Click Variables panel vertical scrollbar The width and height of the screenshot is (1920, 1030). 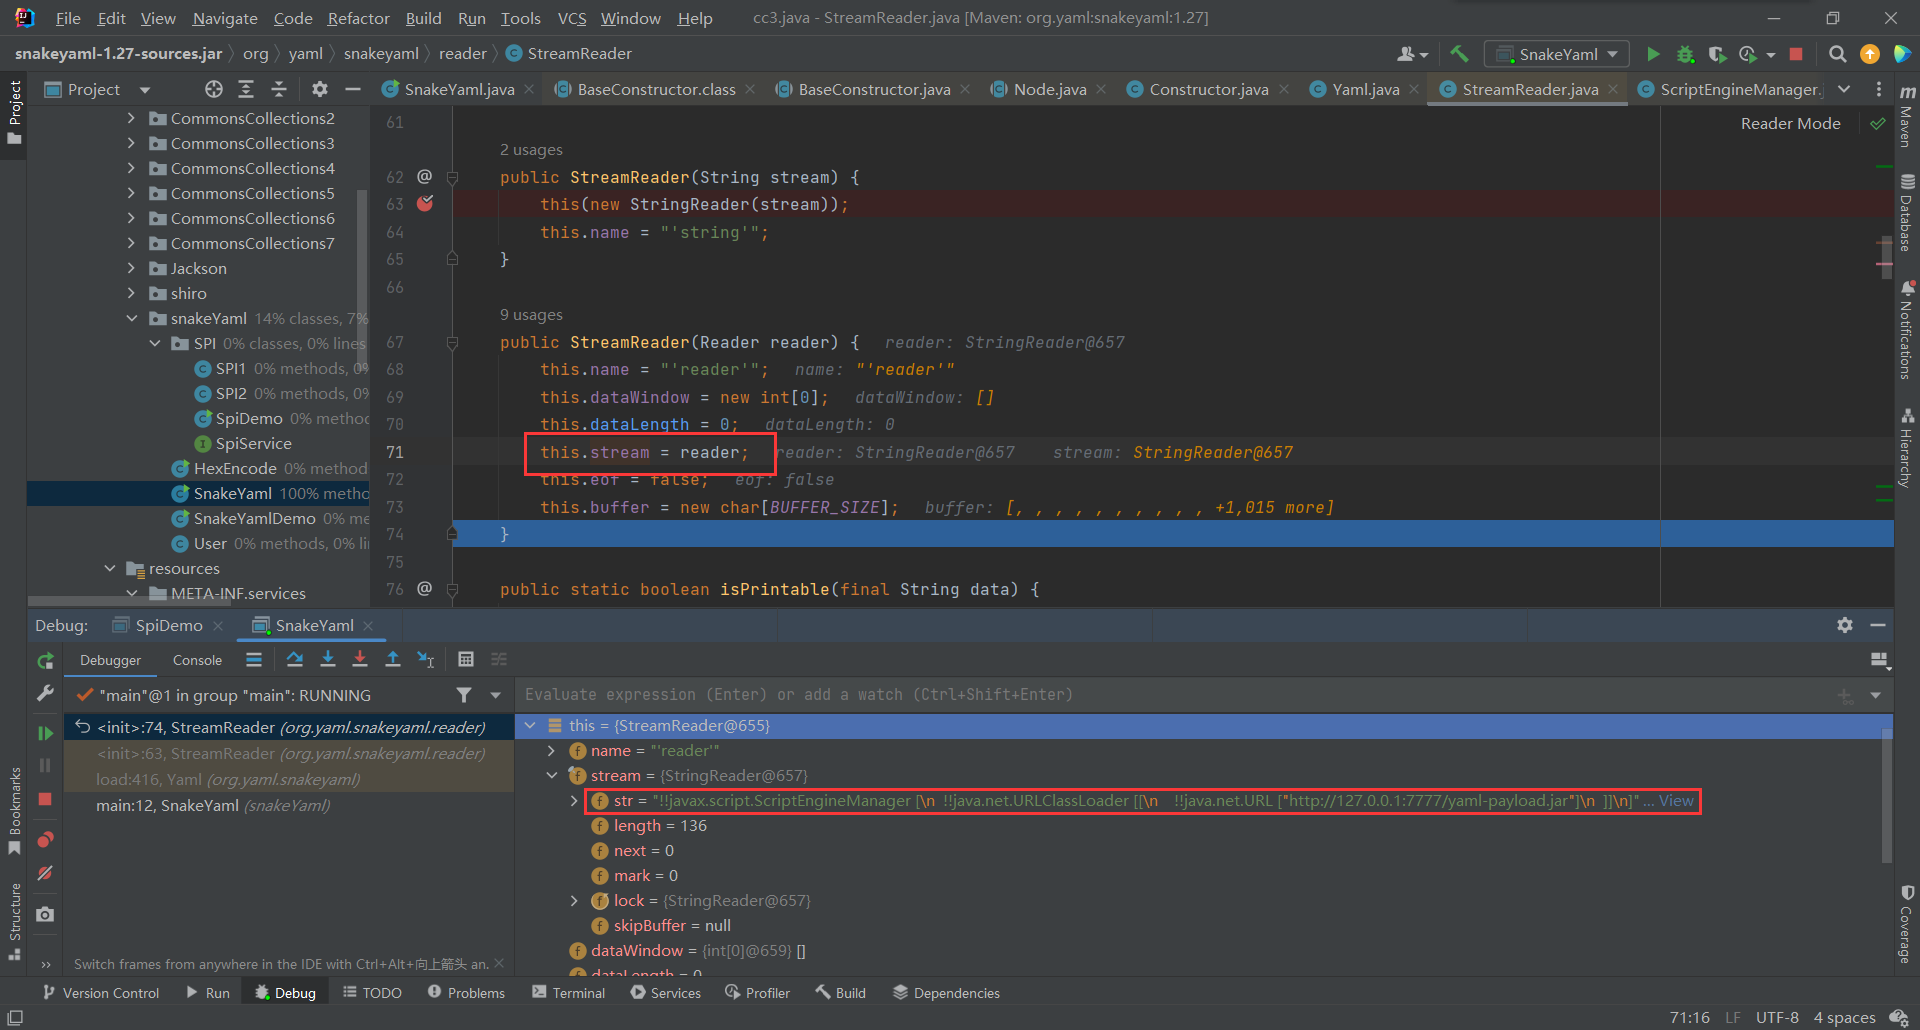[1887, 795]
